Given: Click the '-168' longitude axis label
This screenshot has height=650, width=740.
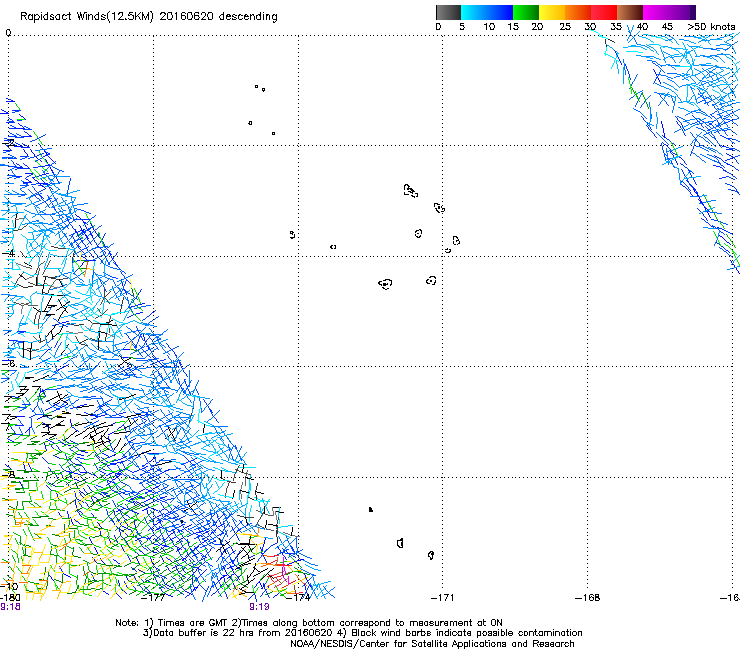Looking at the screenshot, I should point(587,598).
